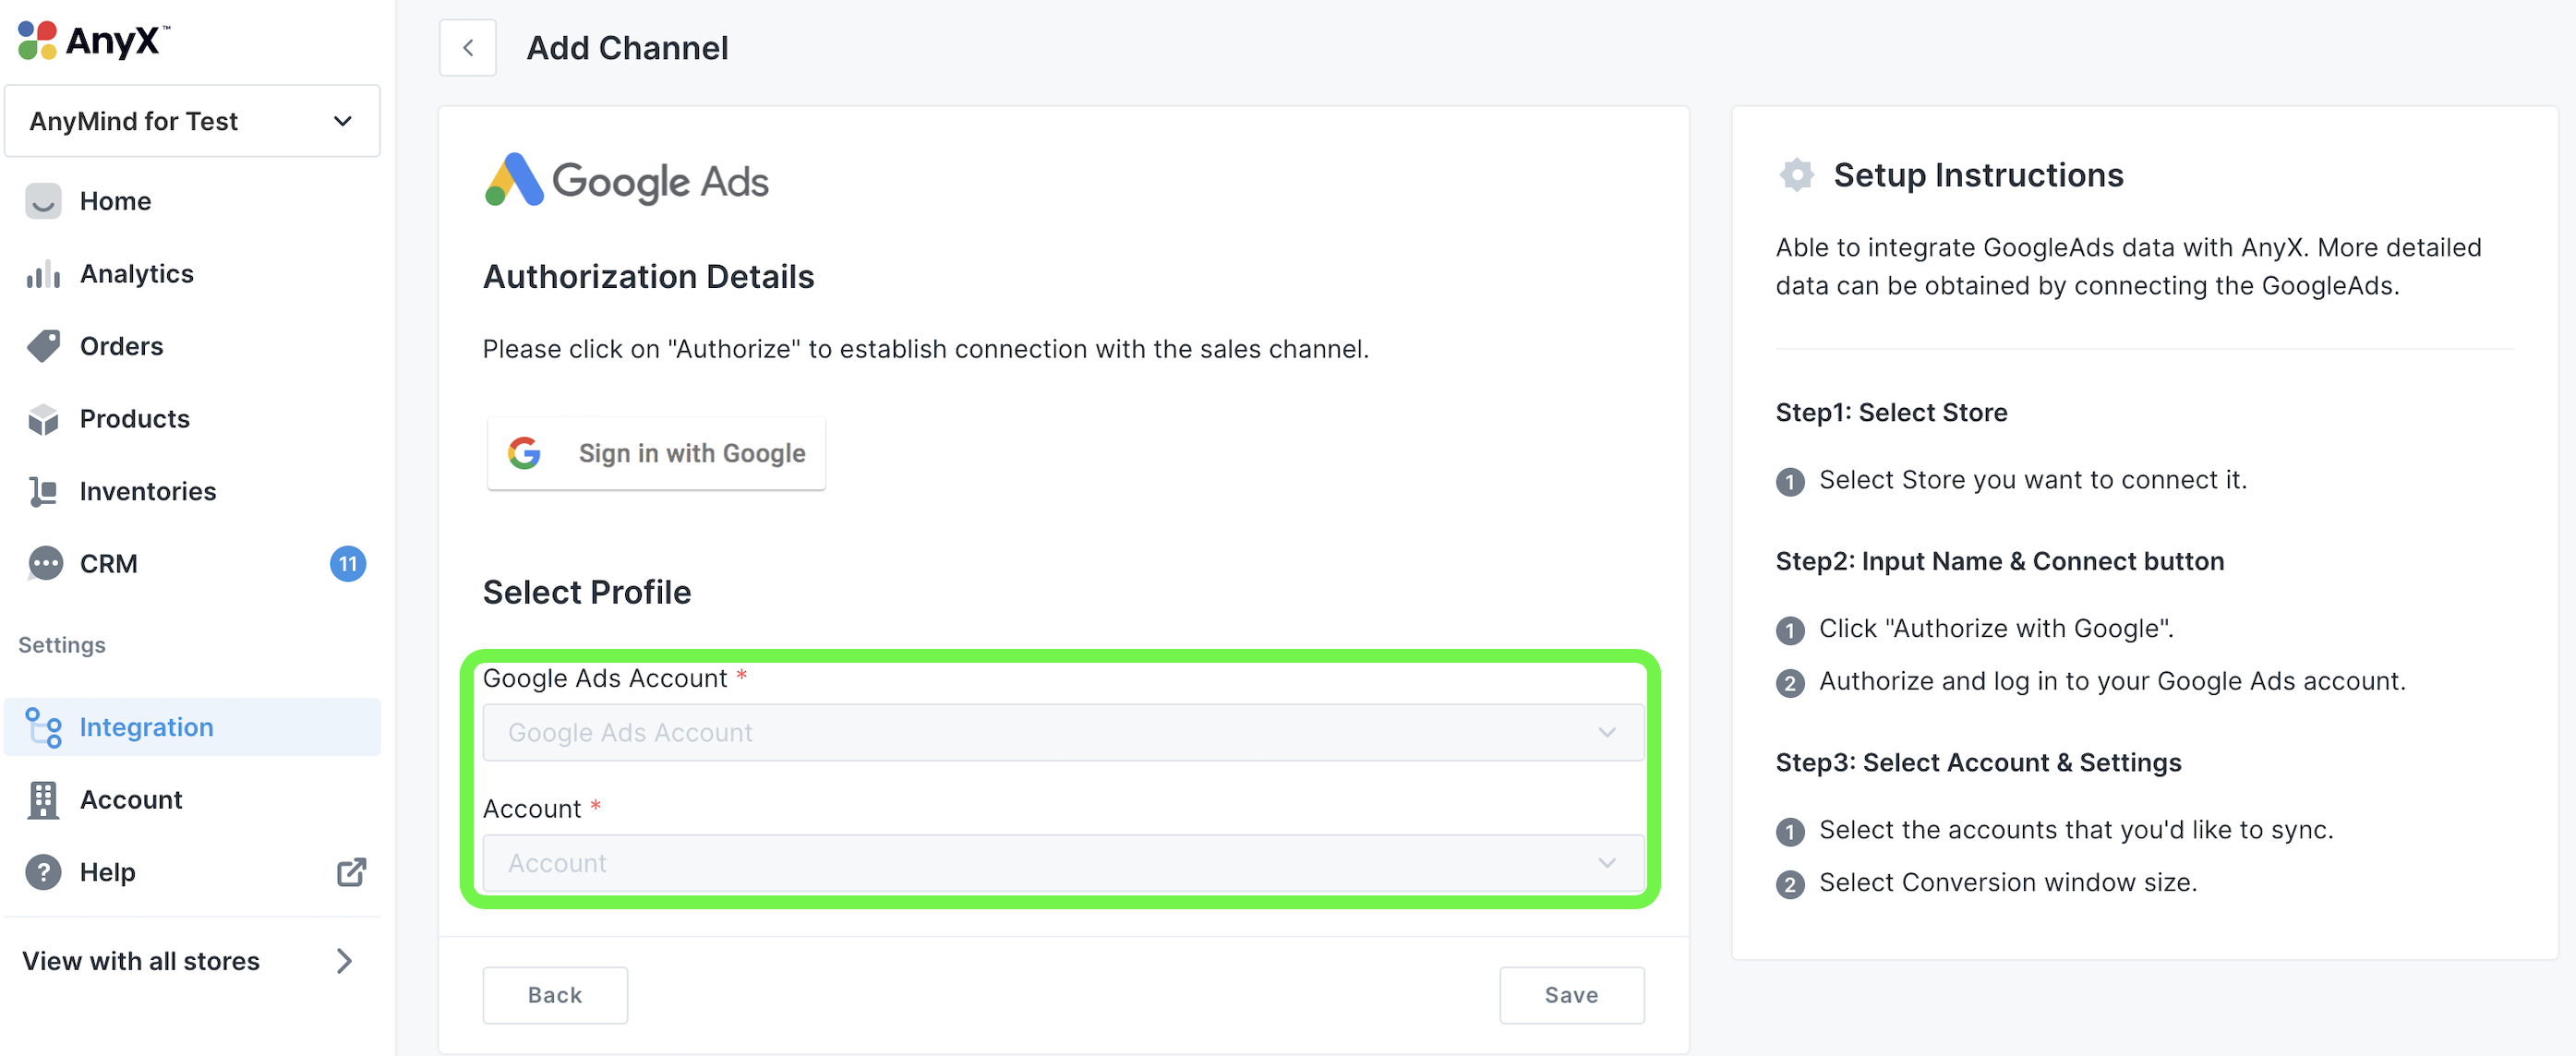Screen dimensions: 2576x1056
Task: Open the Google Ads Account dropdown
Action: click(1062, 733)
